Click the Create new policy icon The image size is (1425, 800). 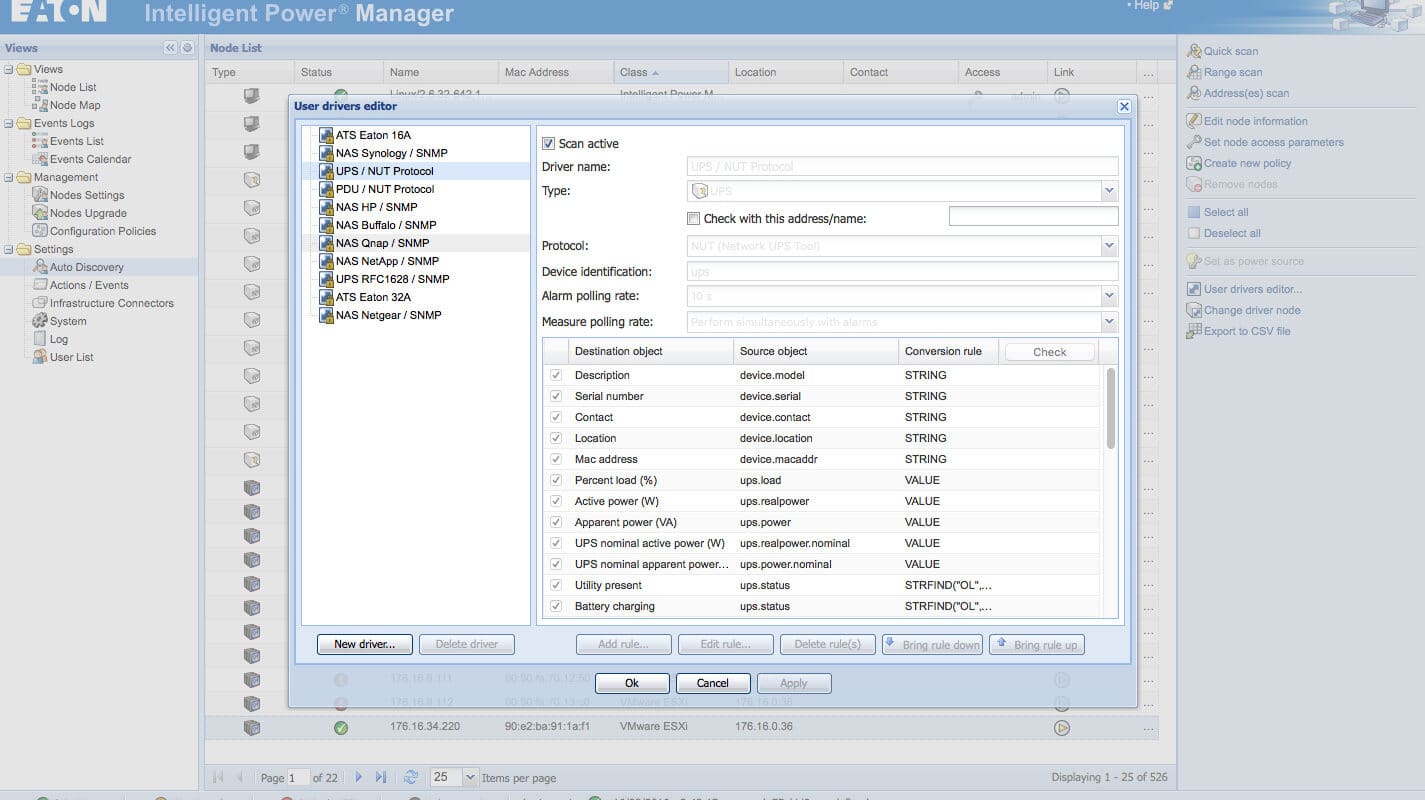(1194, 163)
